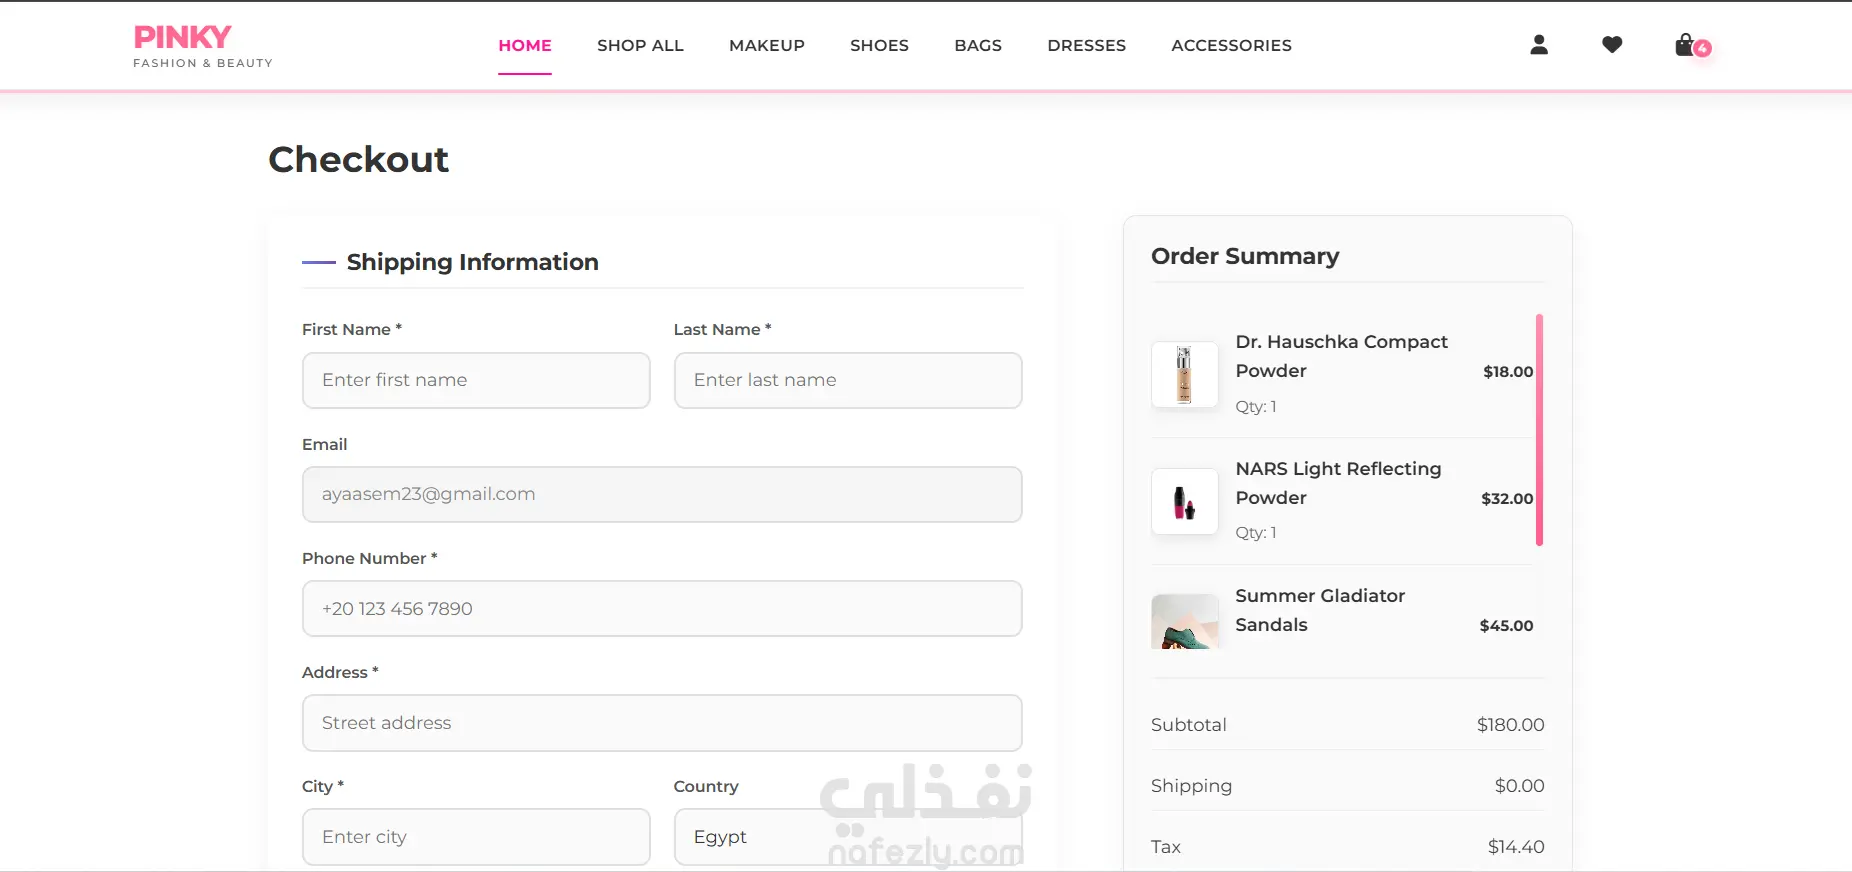Open the shopping bag cart icon

click(x=1687, y=45)
